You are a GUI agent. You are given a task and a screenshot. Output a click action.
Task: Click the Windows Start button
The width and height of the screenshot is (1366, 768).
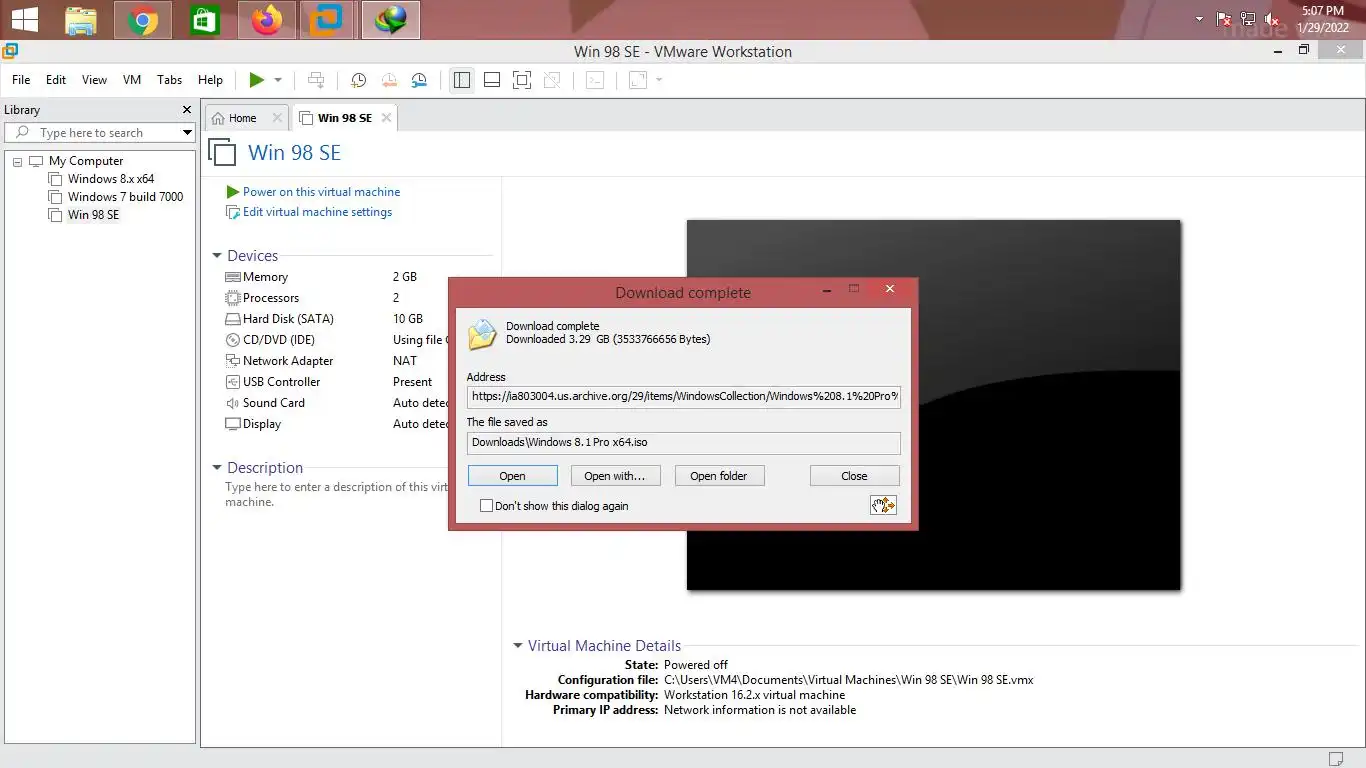tap(24, 19)
